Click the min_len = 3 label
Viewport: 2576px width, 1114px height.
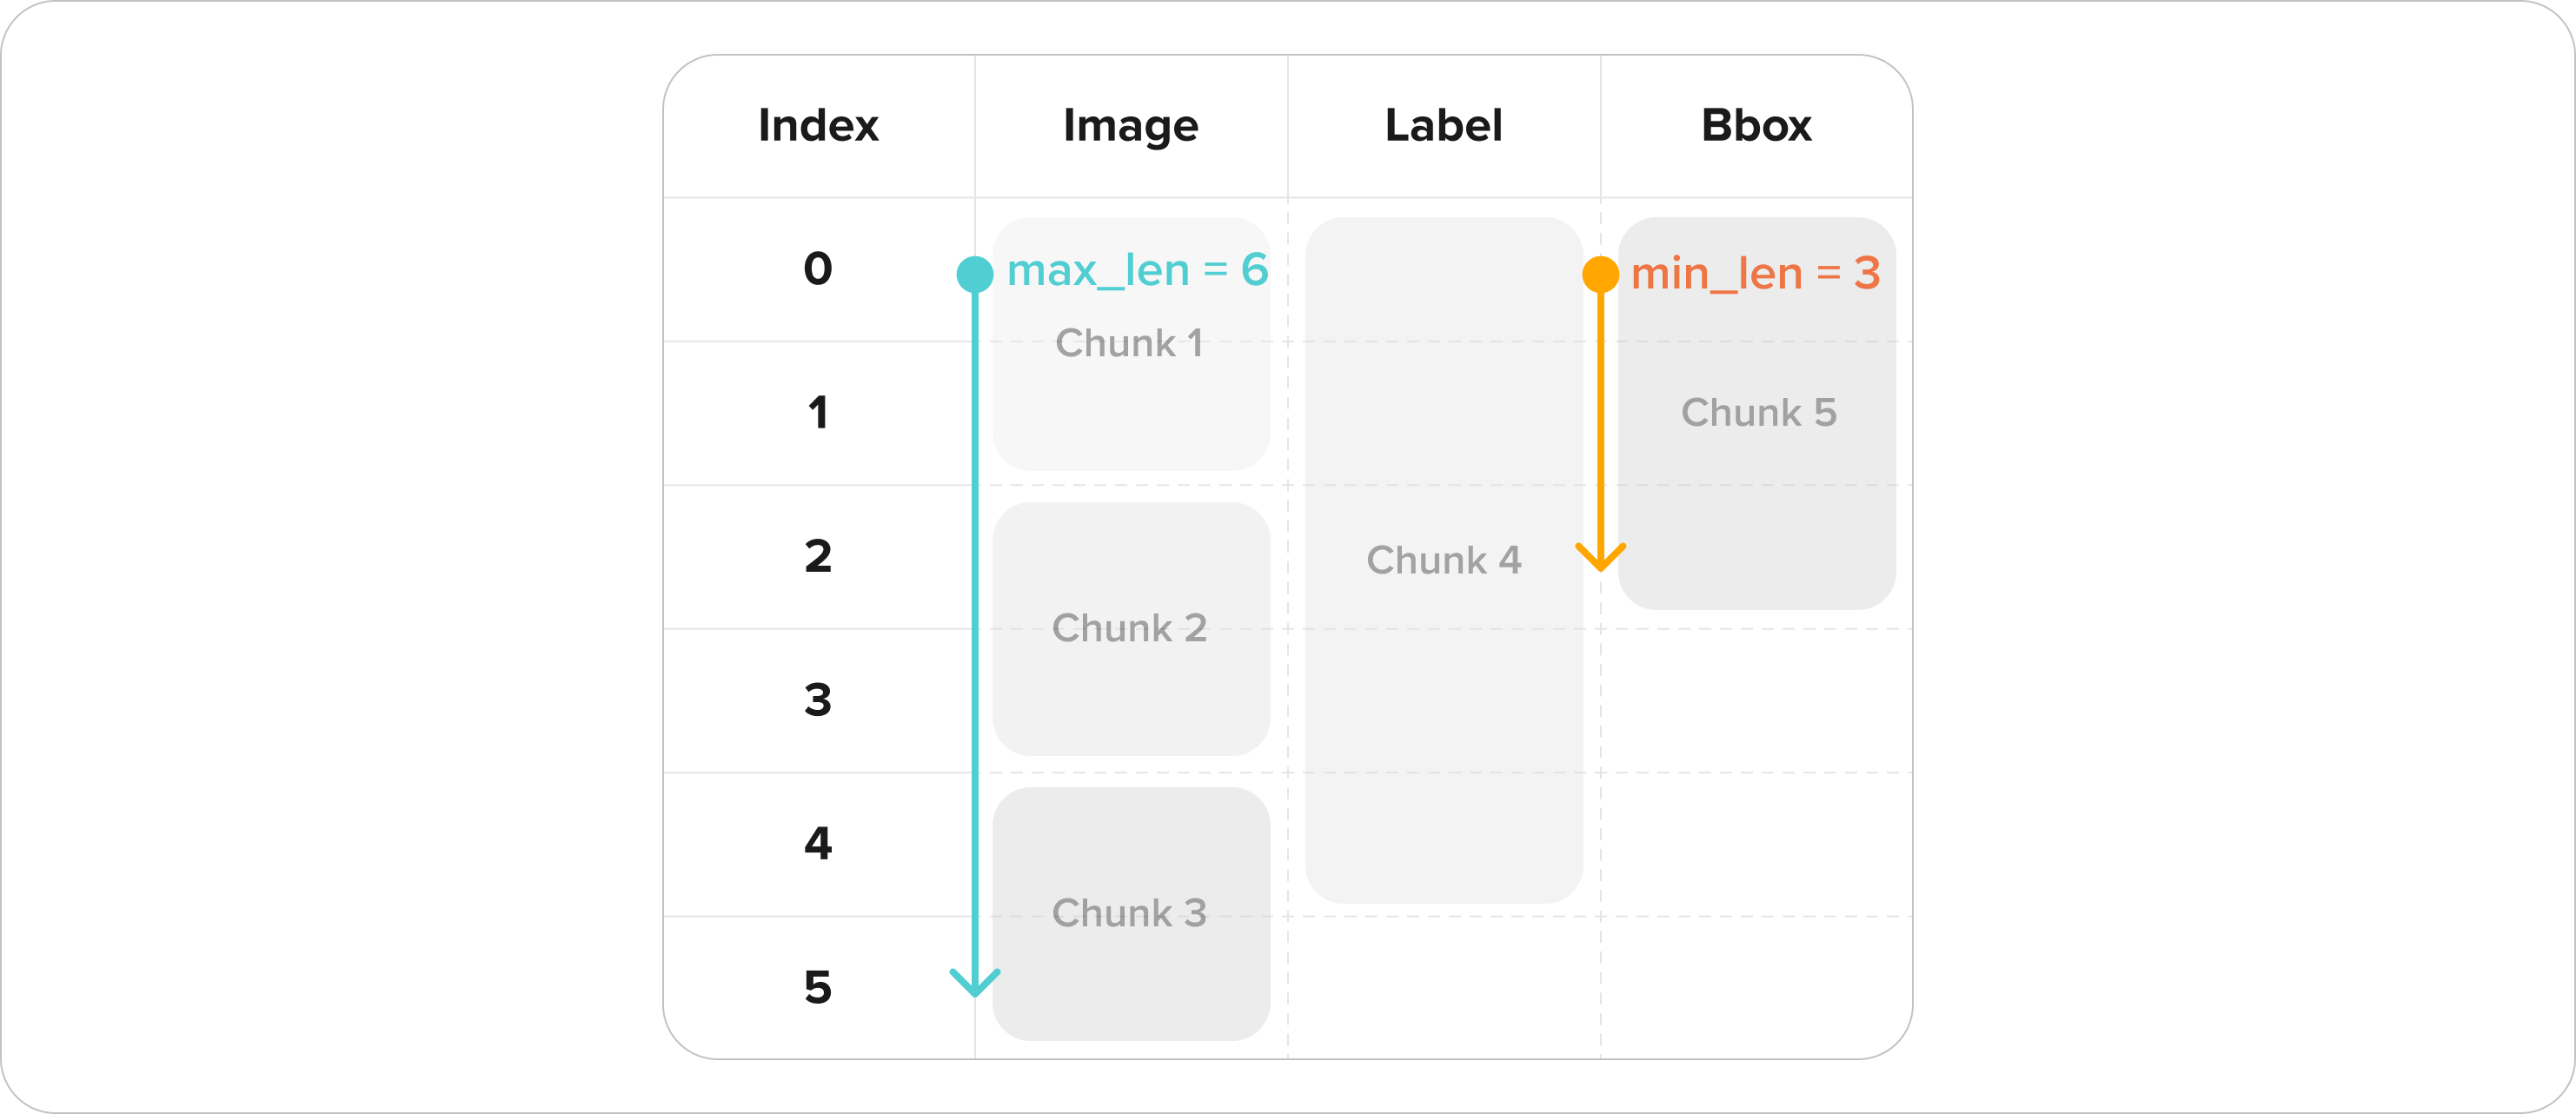click(x=1756, y=273)
